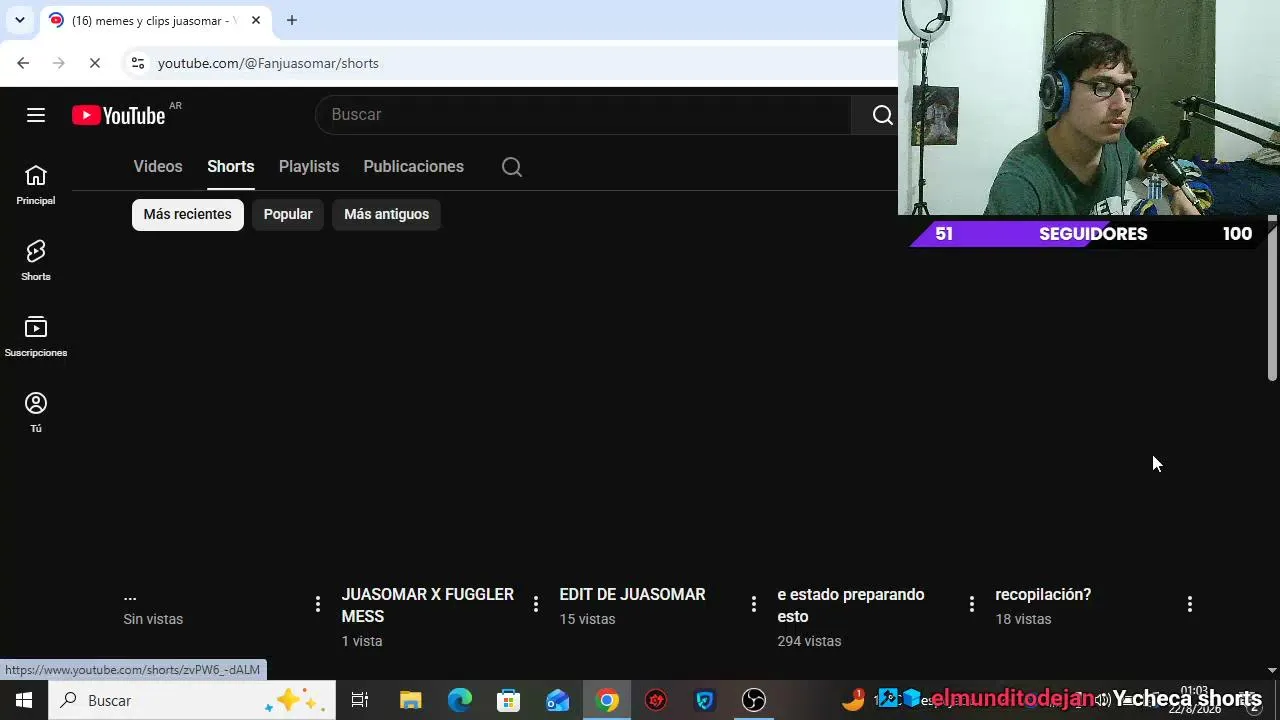Screen dimensions: 1280x720
Task: Open the Tú section in the sidebar
Action: 36,413
